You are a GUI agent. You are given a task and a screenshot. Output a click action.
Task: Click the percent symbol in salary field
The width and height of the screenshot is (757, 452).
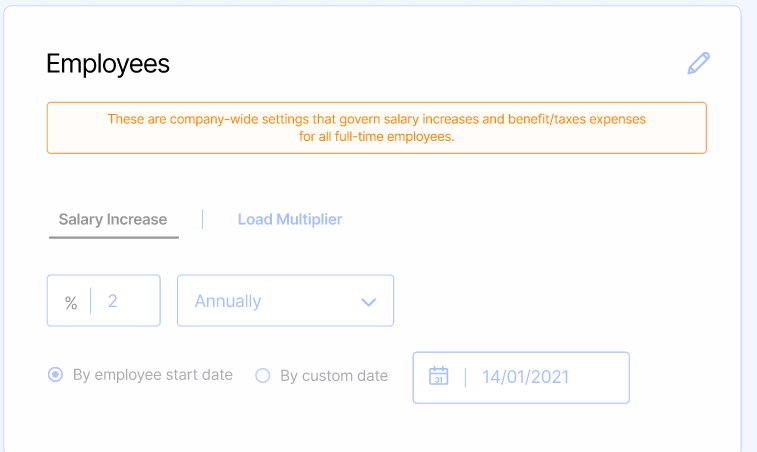[71, 302]
